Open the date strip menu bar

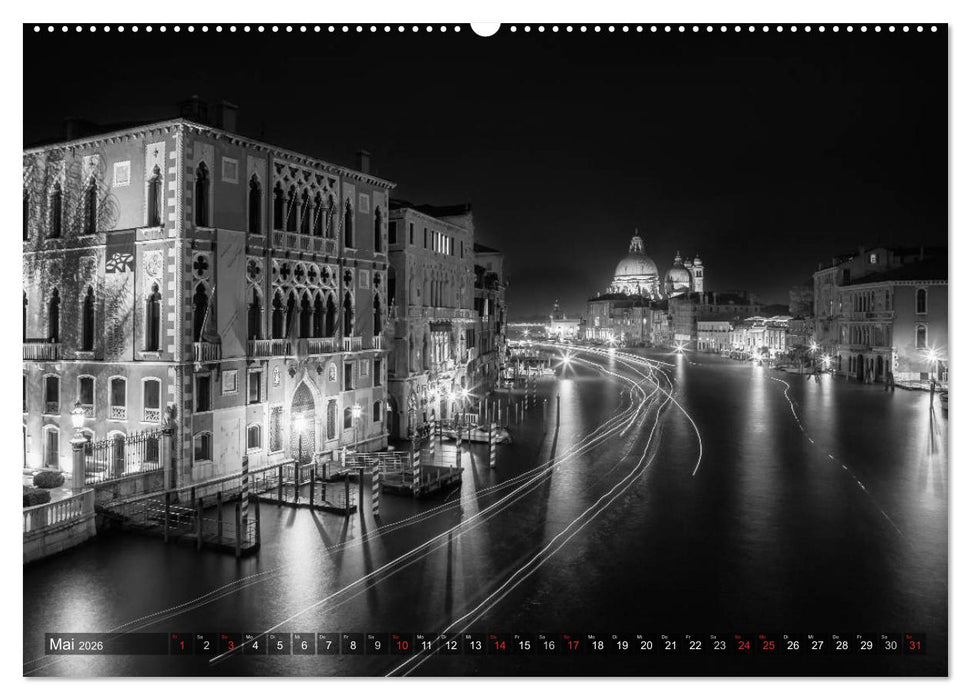coord(500,645)
